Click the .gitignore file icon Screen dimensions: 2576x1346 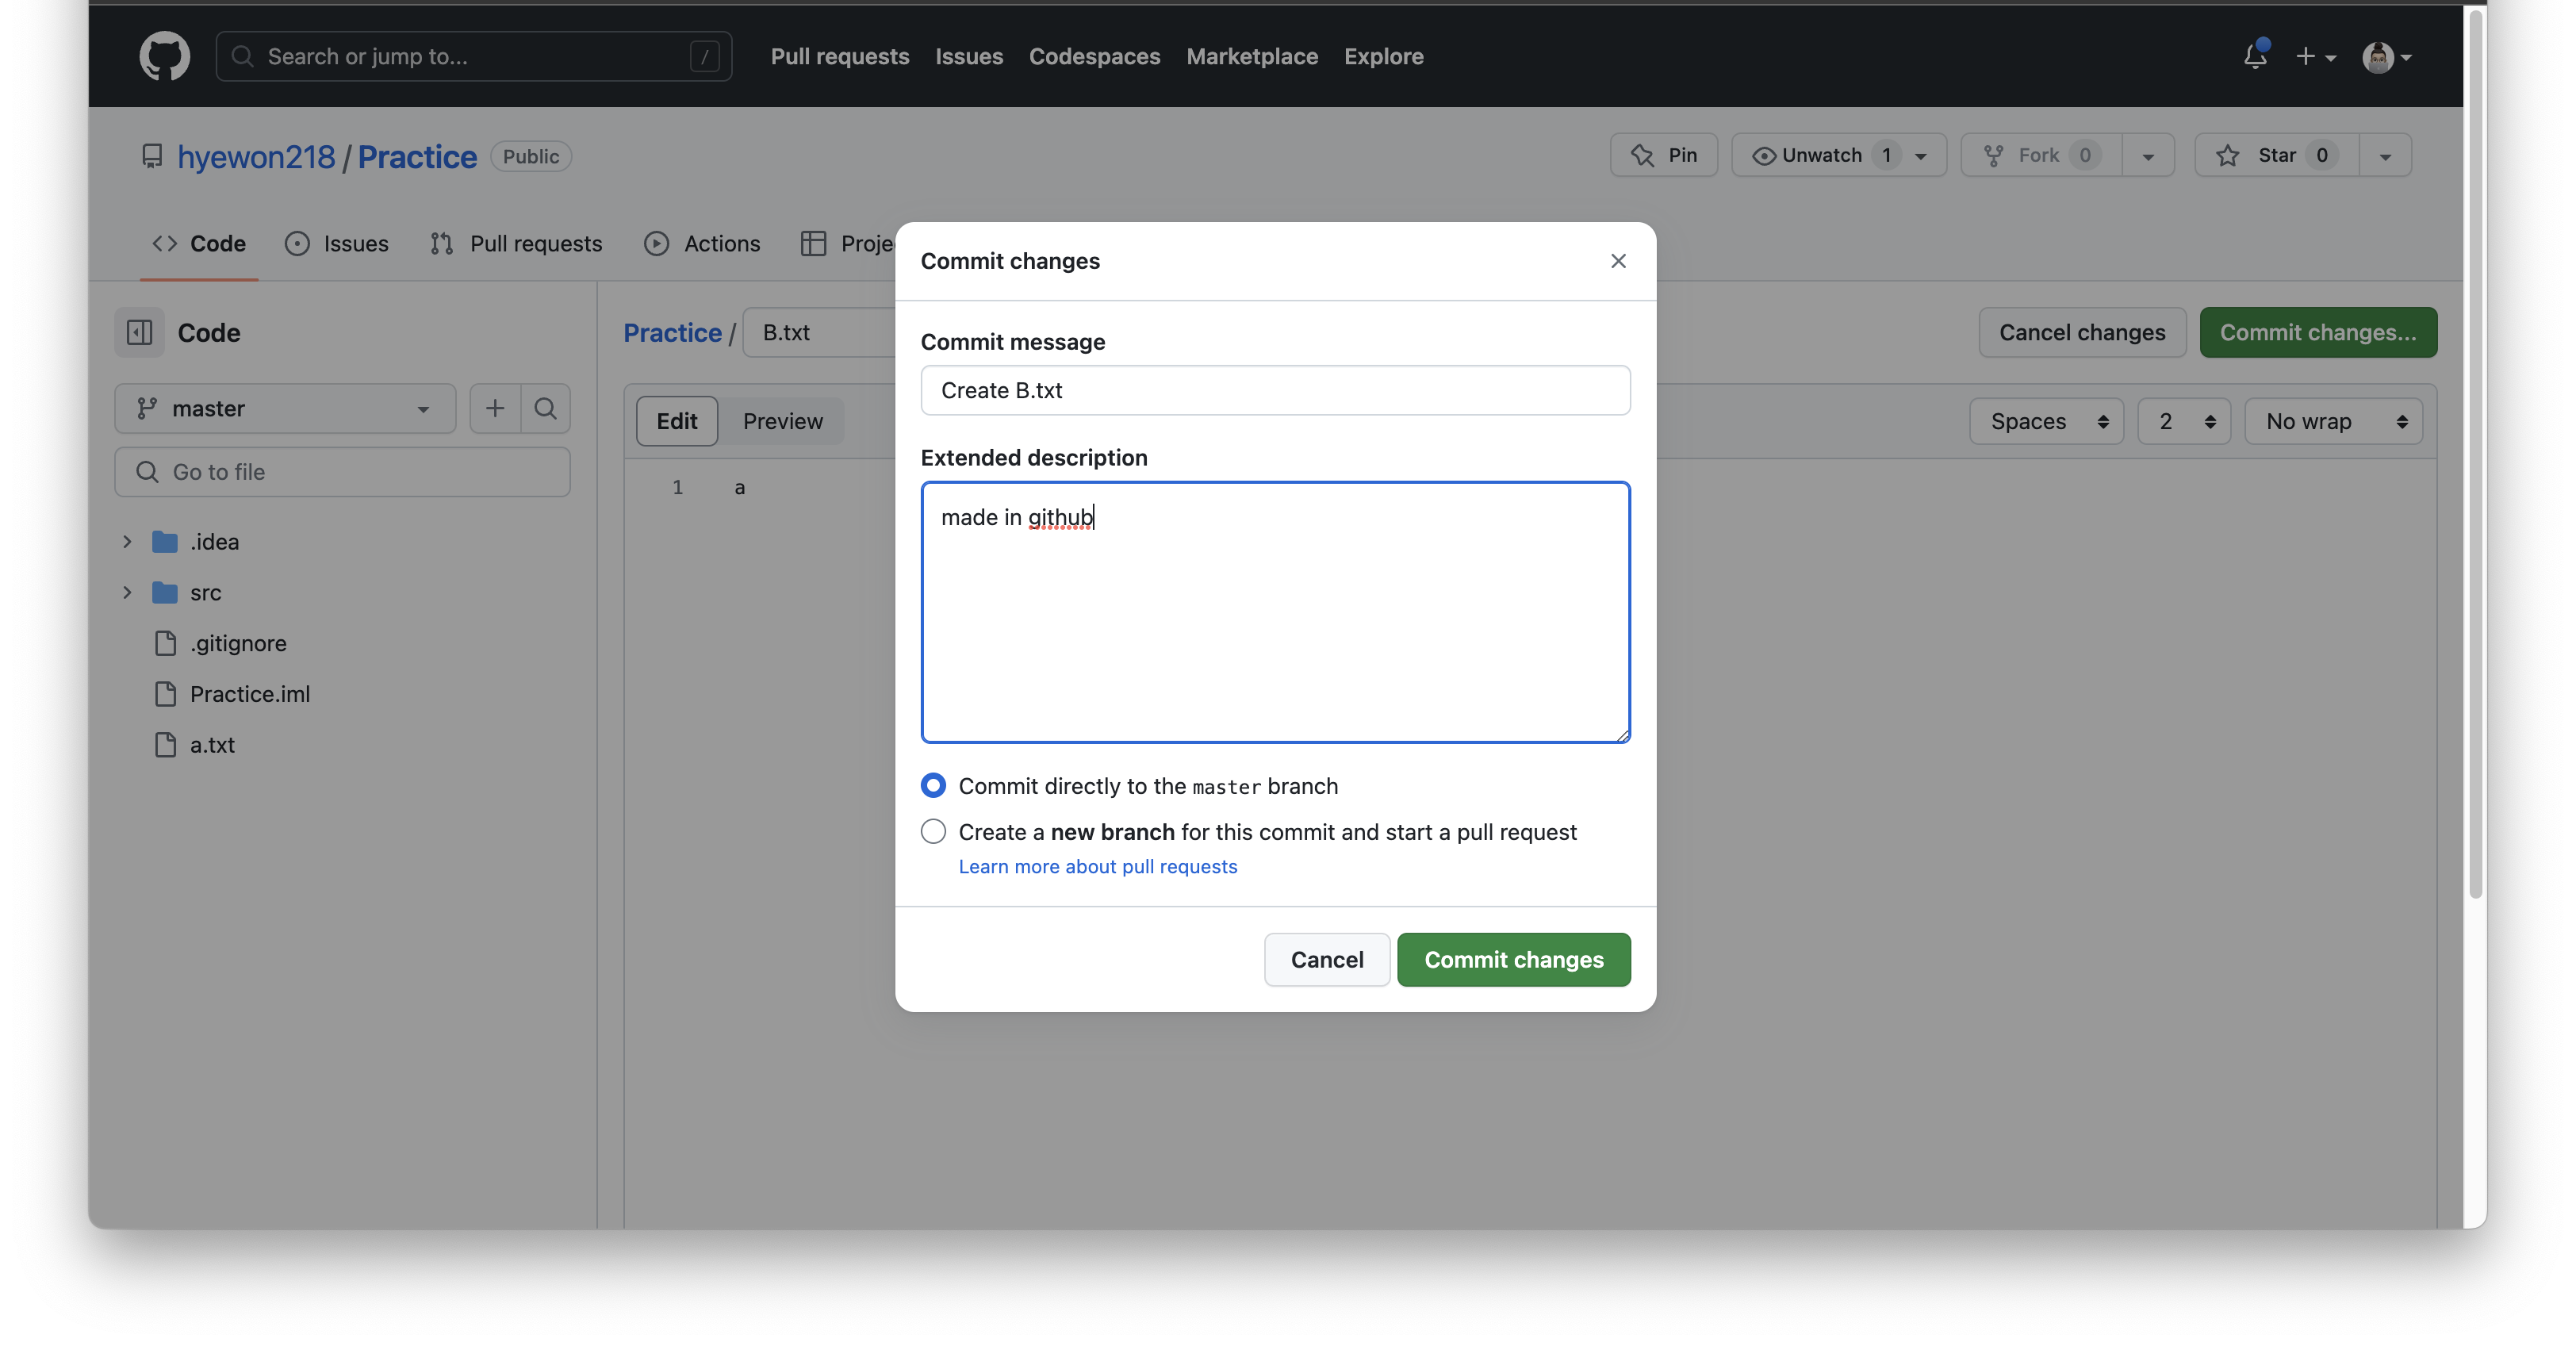(166, 643)
